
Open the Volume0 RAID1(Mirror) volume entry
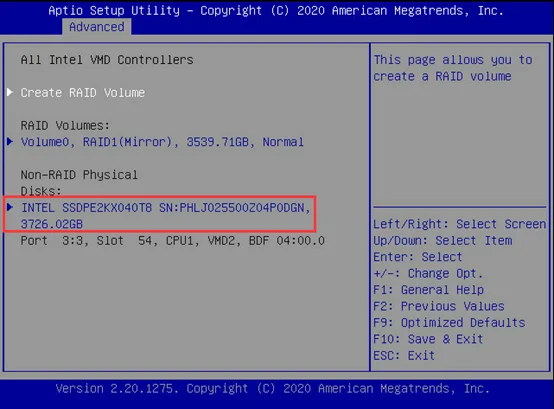coord(162,142)
